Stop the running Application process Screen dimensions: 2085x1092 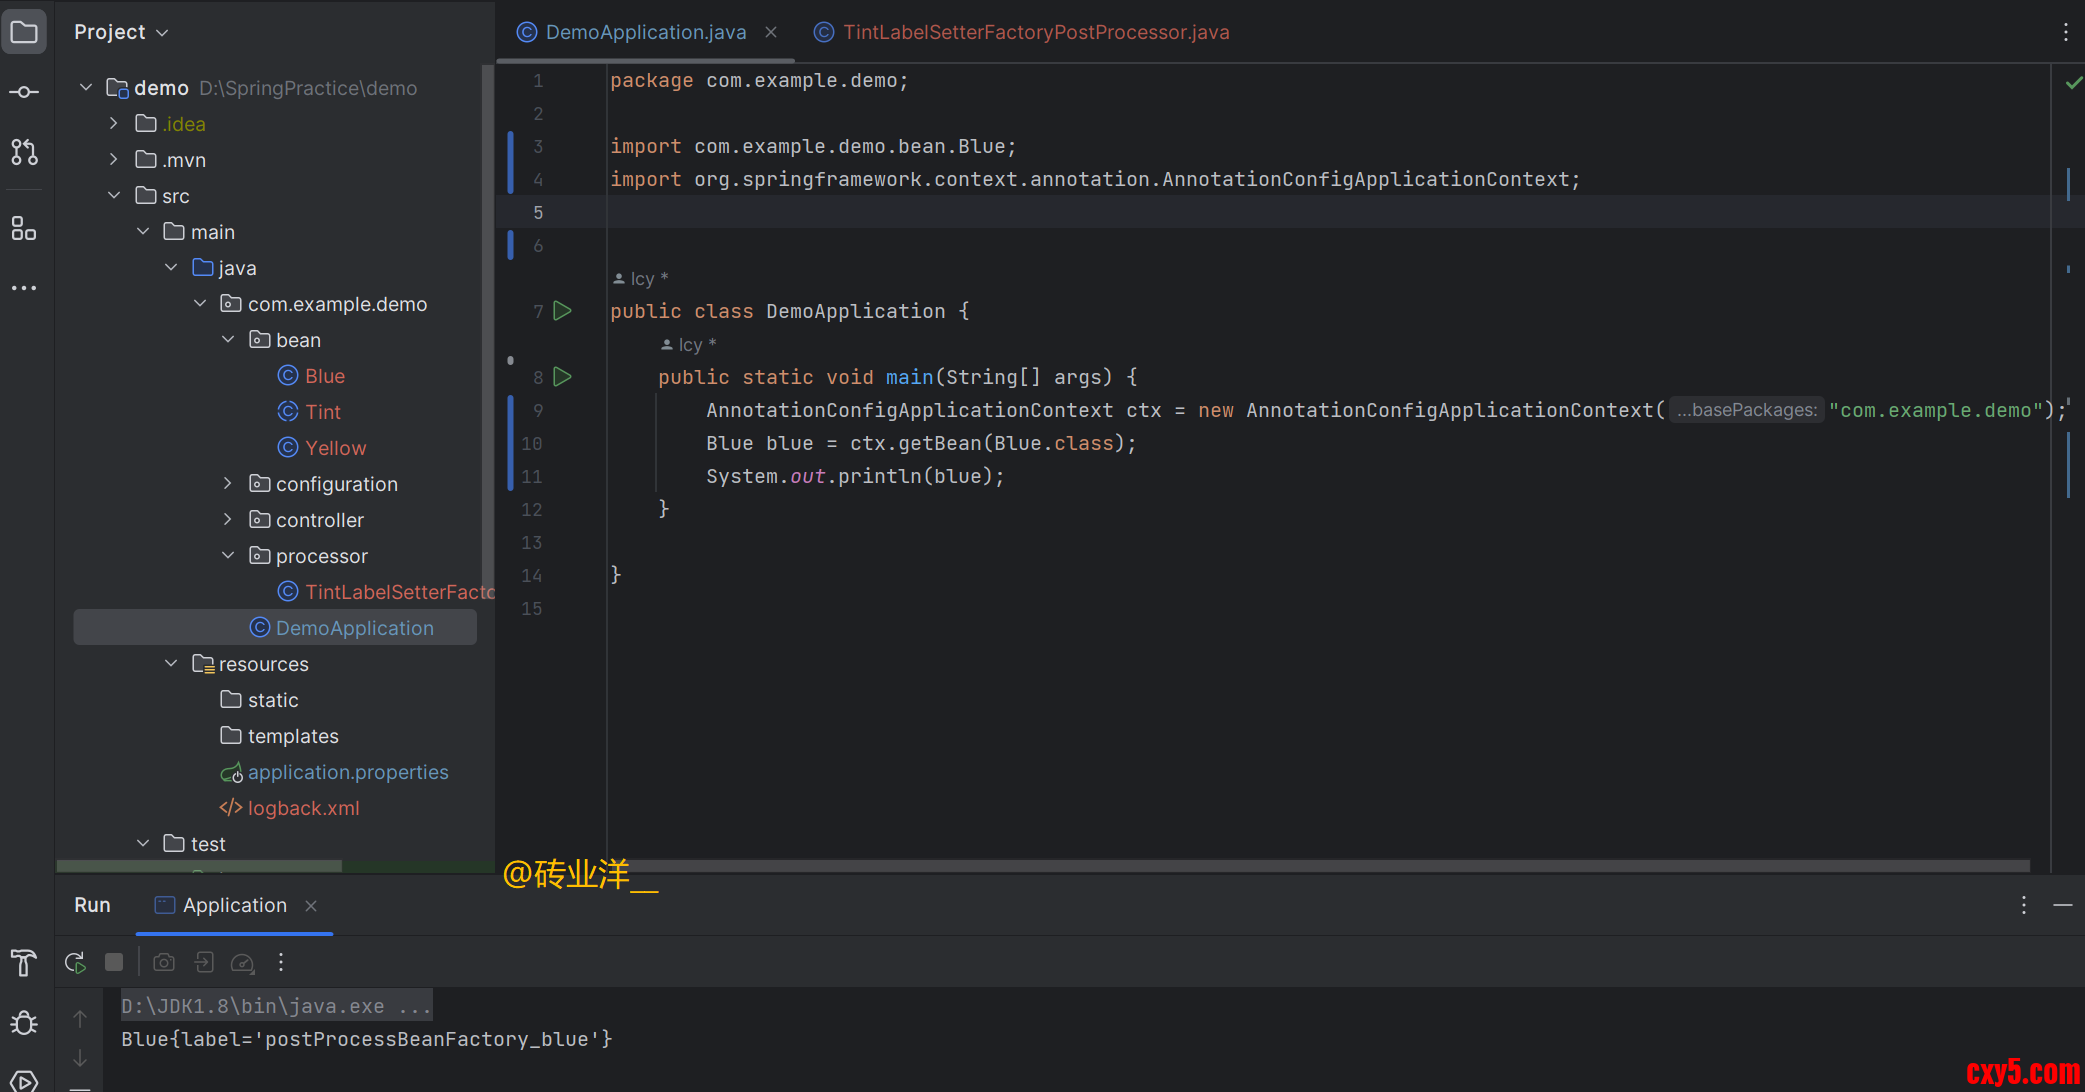[x=114, y=962]
